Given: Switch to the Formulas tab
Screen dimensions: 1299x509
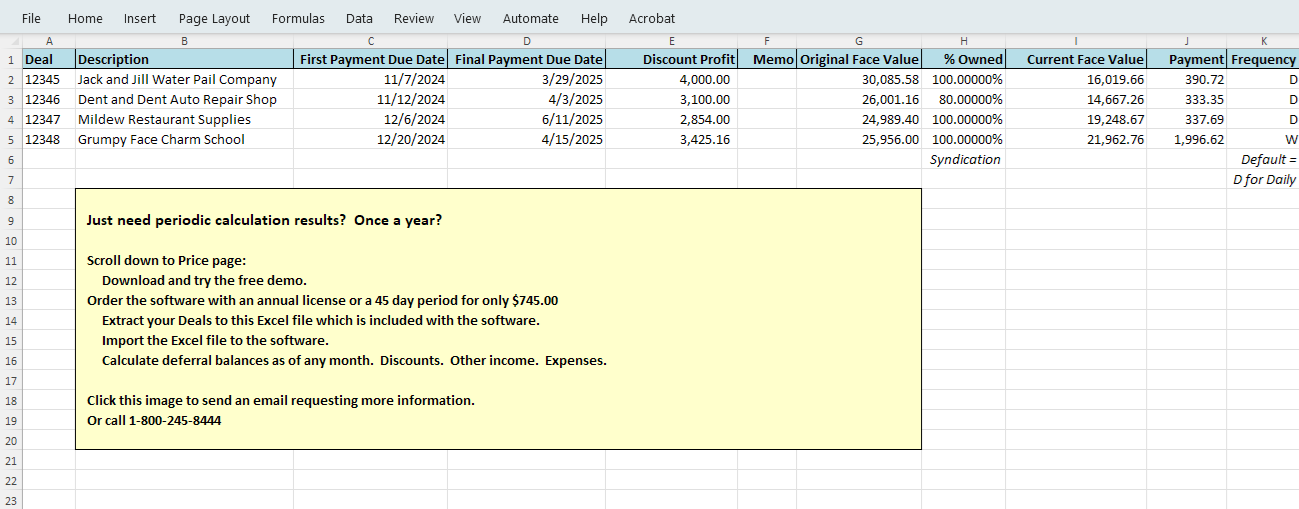Looking at the screenshot, I should pos(298,18).
